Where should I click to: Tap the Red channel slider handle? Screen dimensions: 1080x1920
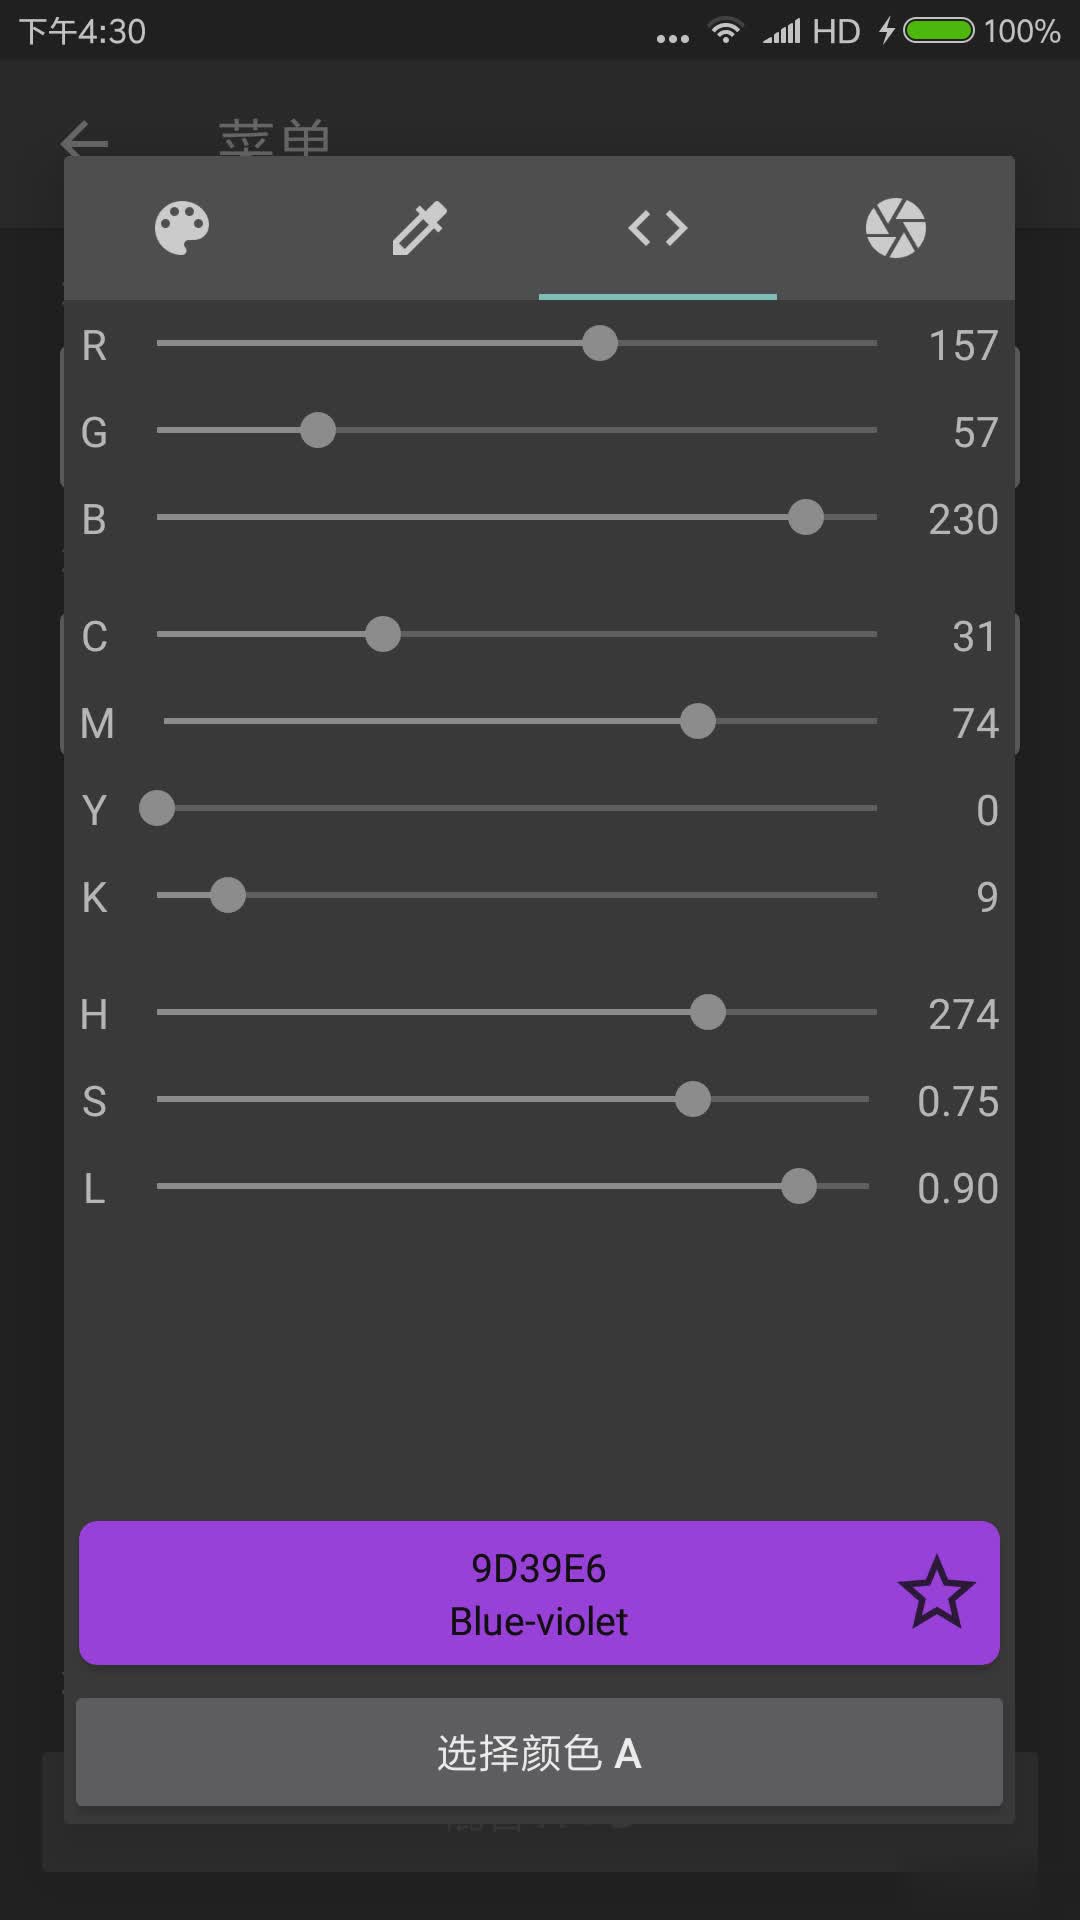coord(600,343)
